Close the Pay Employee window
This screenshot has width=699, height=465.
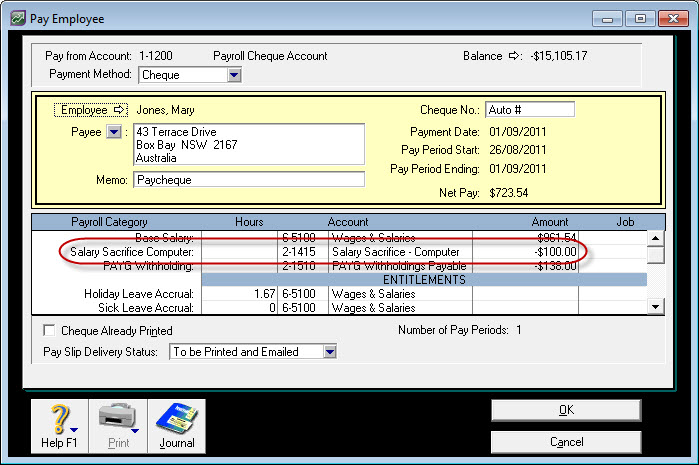(673, 19)
